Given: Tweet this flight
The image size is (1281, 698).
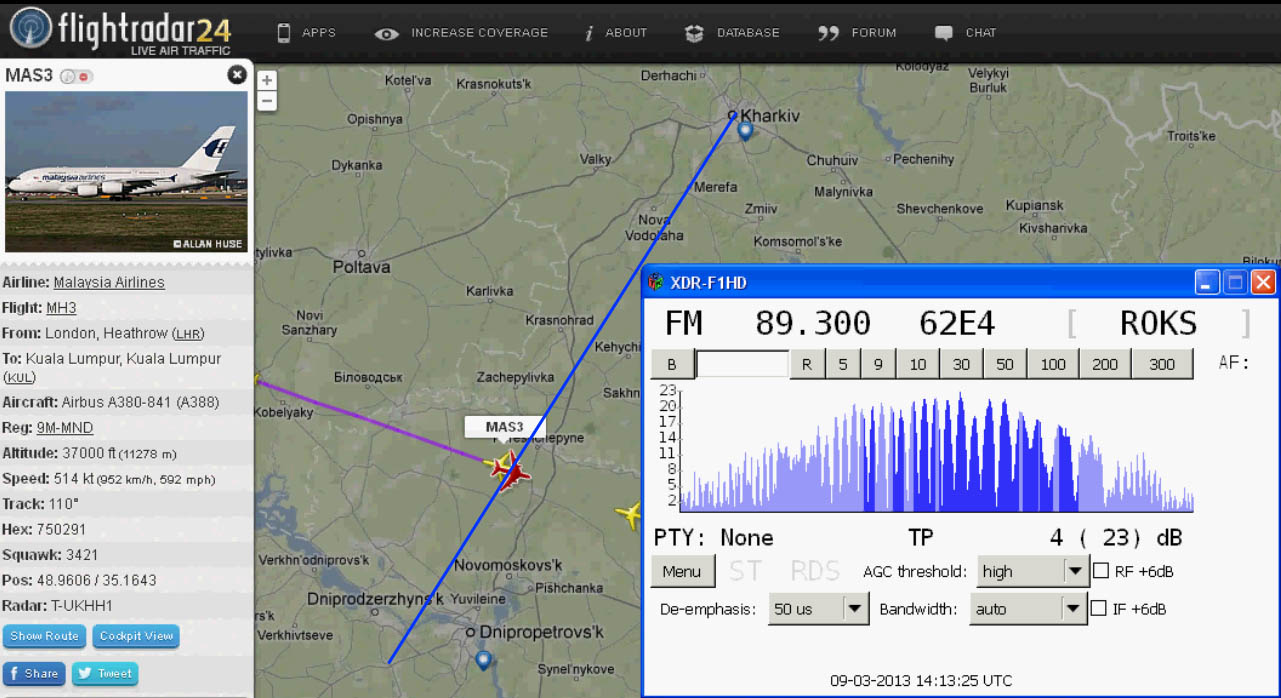Looking at the screenshot, I should (105, 674).
